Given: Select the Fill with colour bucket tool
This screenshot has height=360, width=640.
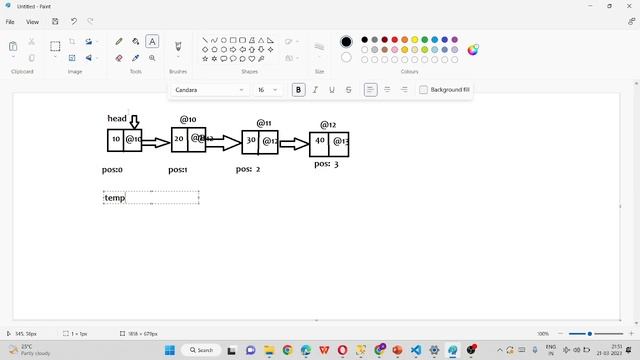Looking at the screenshot, I should (x=136, y=41).
